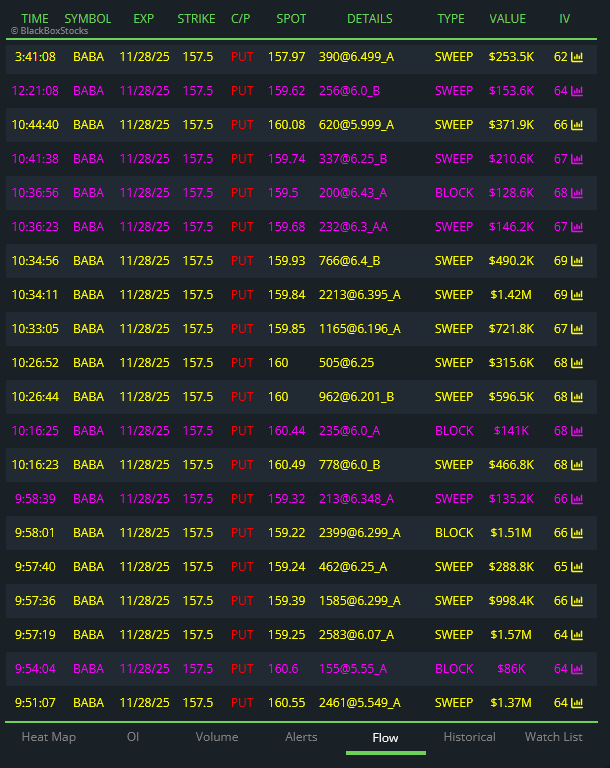Open IV chart icon for 12:21:08 row
610x768 pixels.
pyautogui.click(x=577, y=91)
